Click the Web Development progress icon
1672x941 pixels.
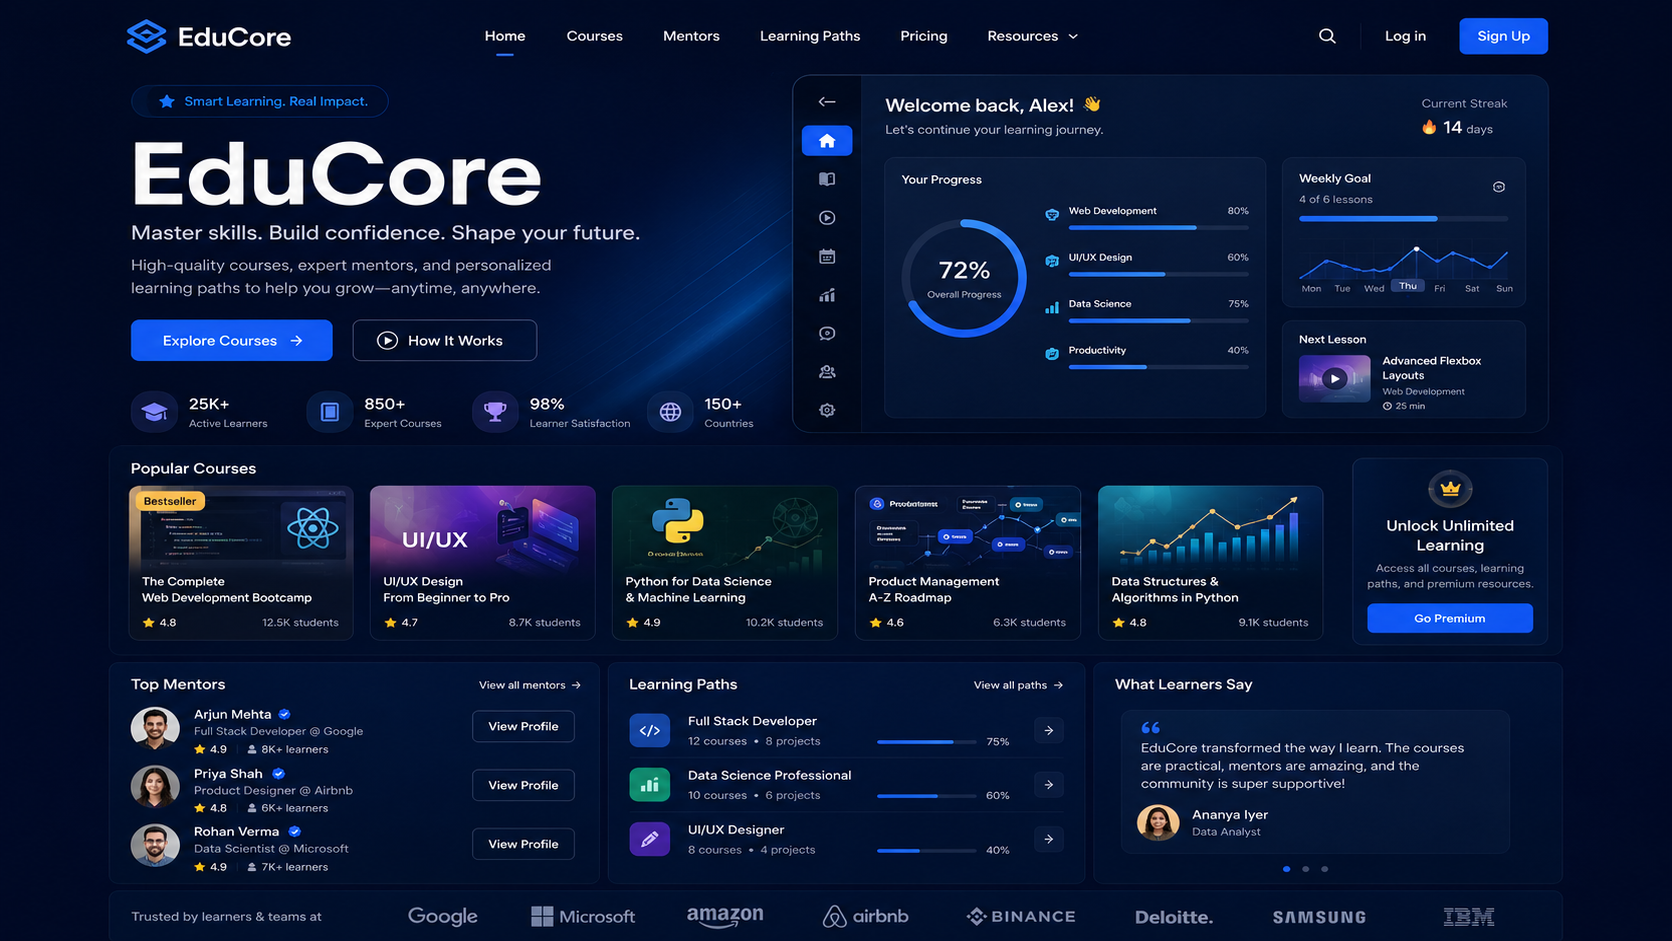point(1052,214)
